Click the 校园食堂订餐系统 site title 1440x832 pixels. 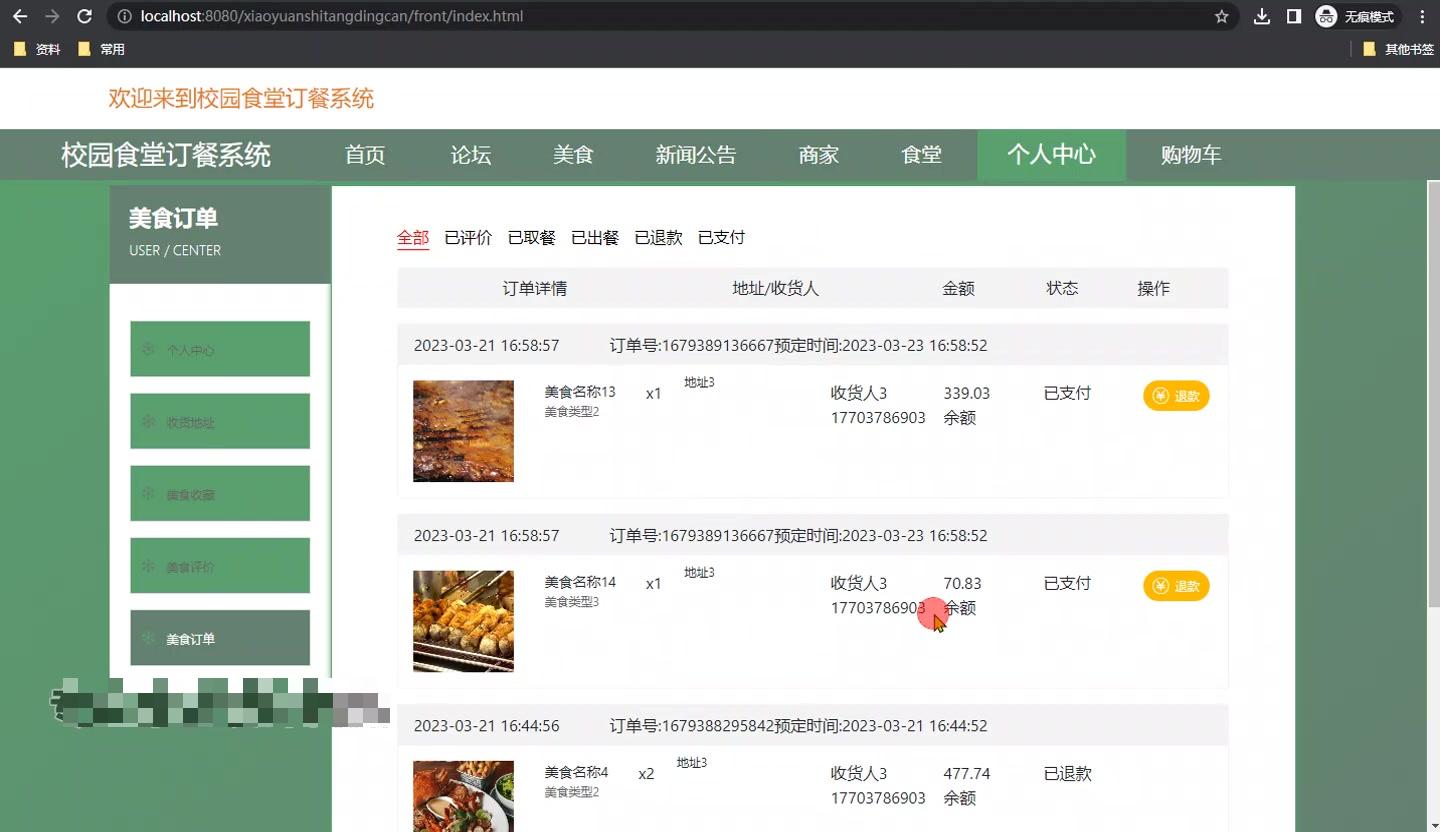(x=166, y=155)
